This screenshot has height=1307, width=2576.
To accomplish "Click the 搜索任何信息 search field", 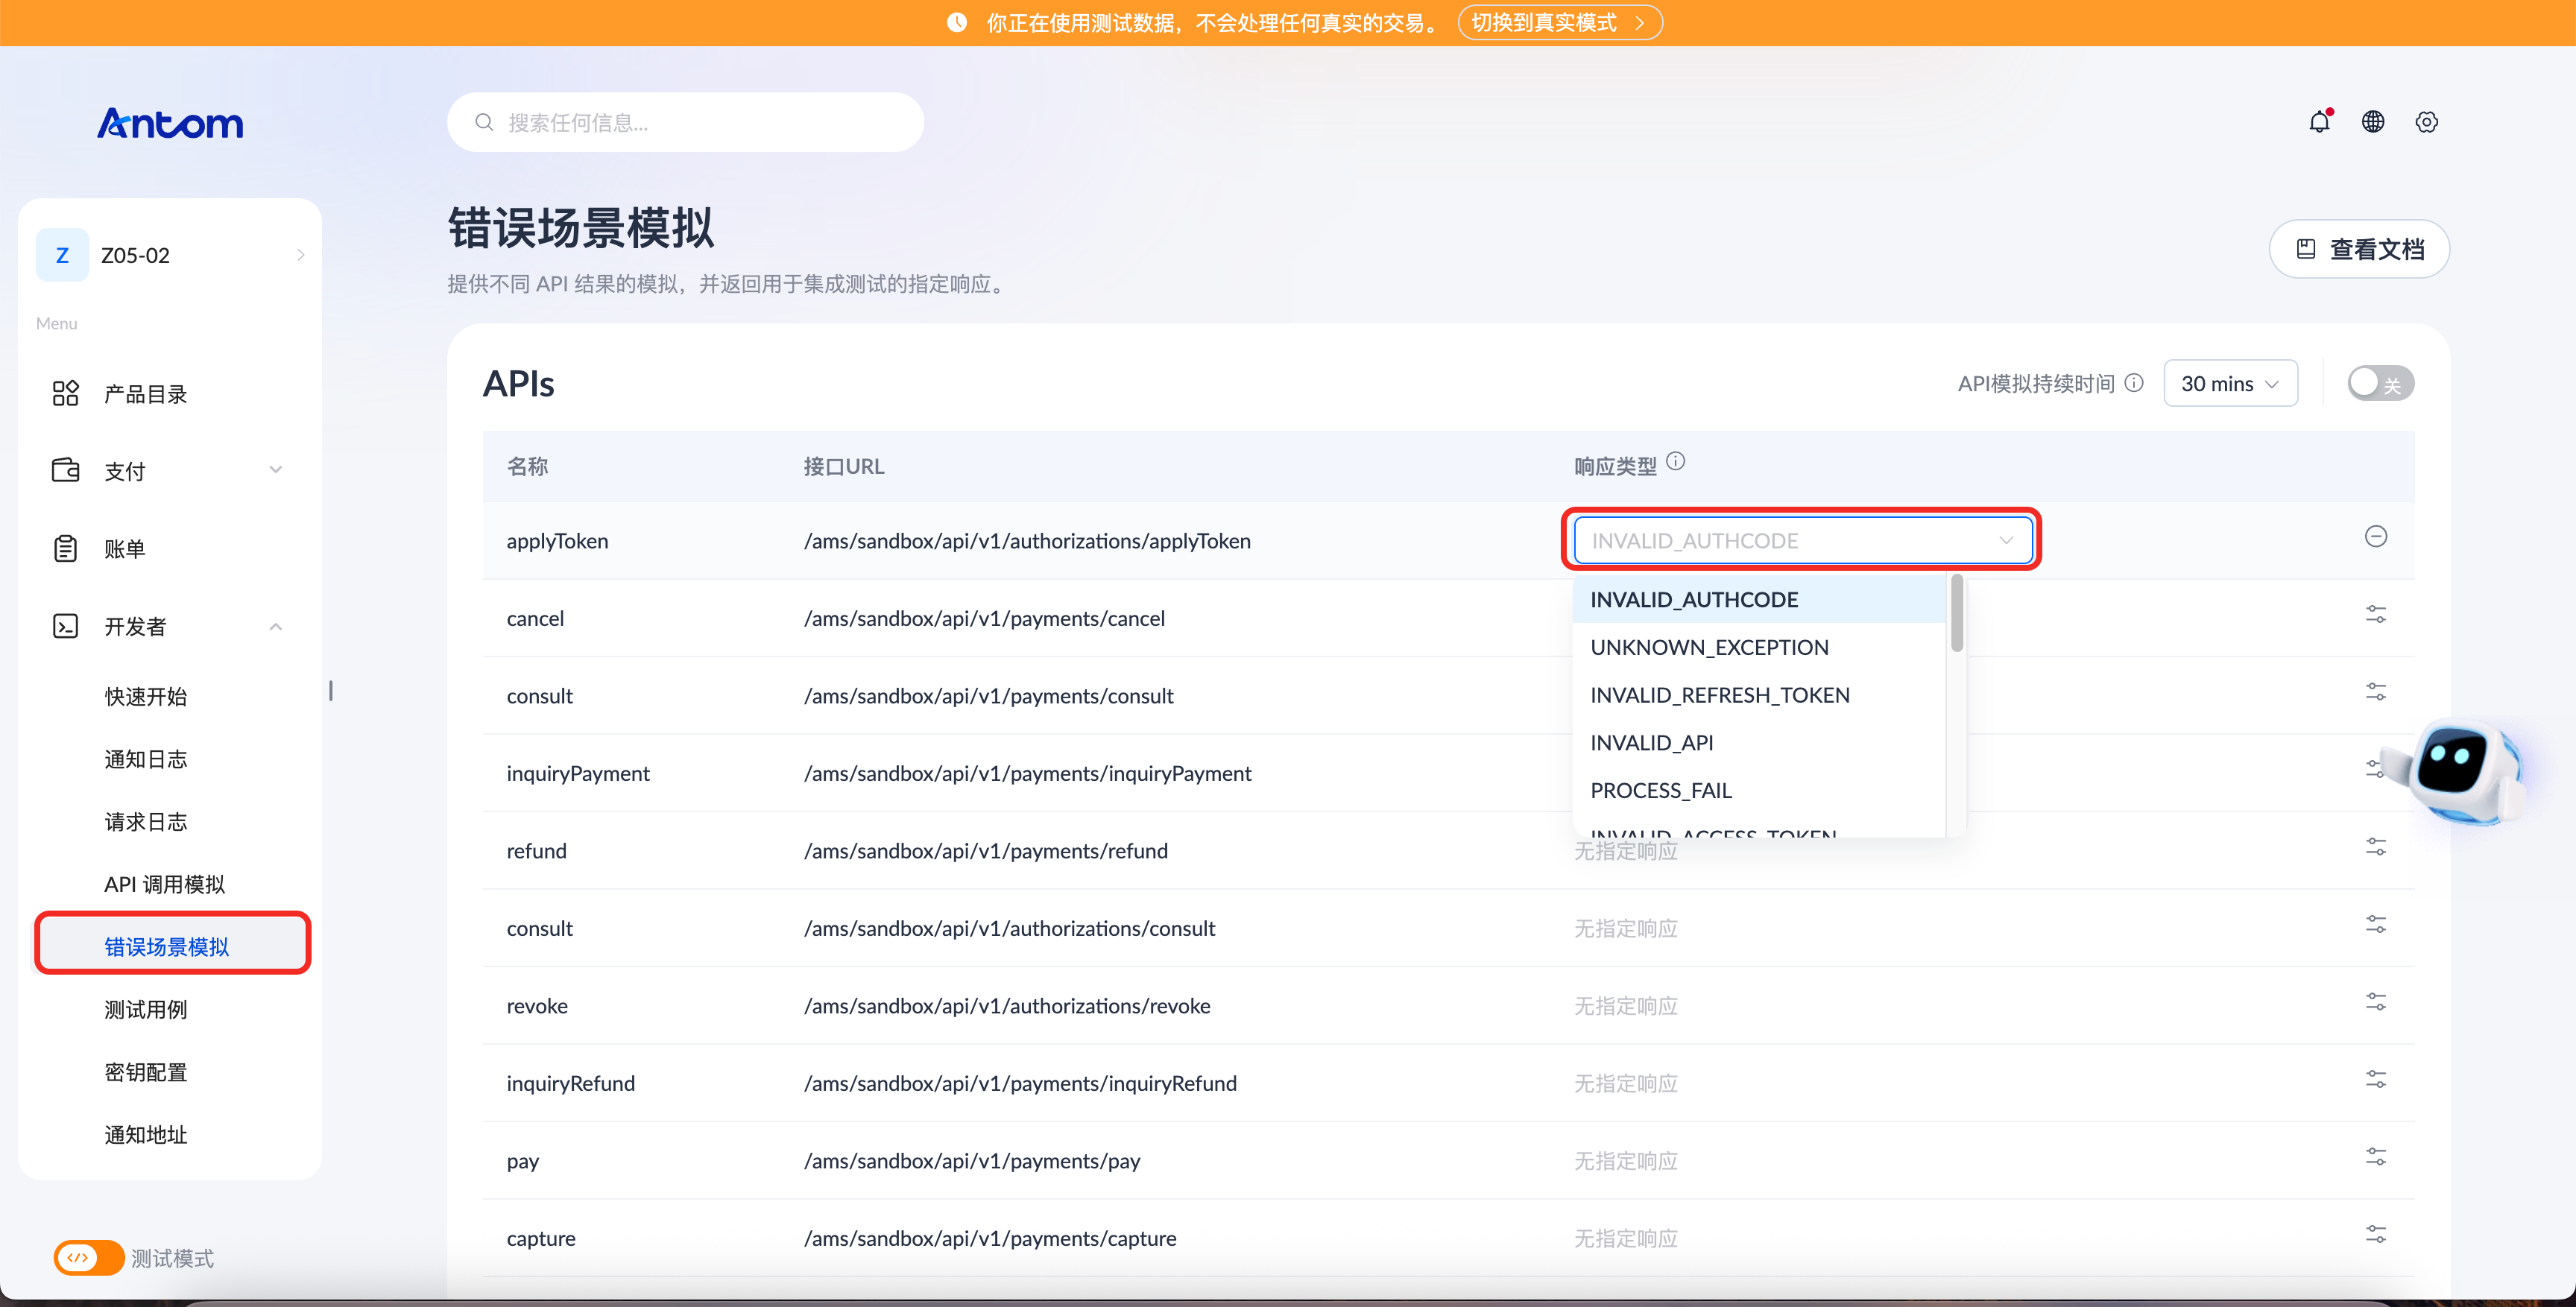I will [x=685, y=122].
